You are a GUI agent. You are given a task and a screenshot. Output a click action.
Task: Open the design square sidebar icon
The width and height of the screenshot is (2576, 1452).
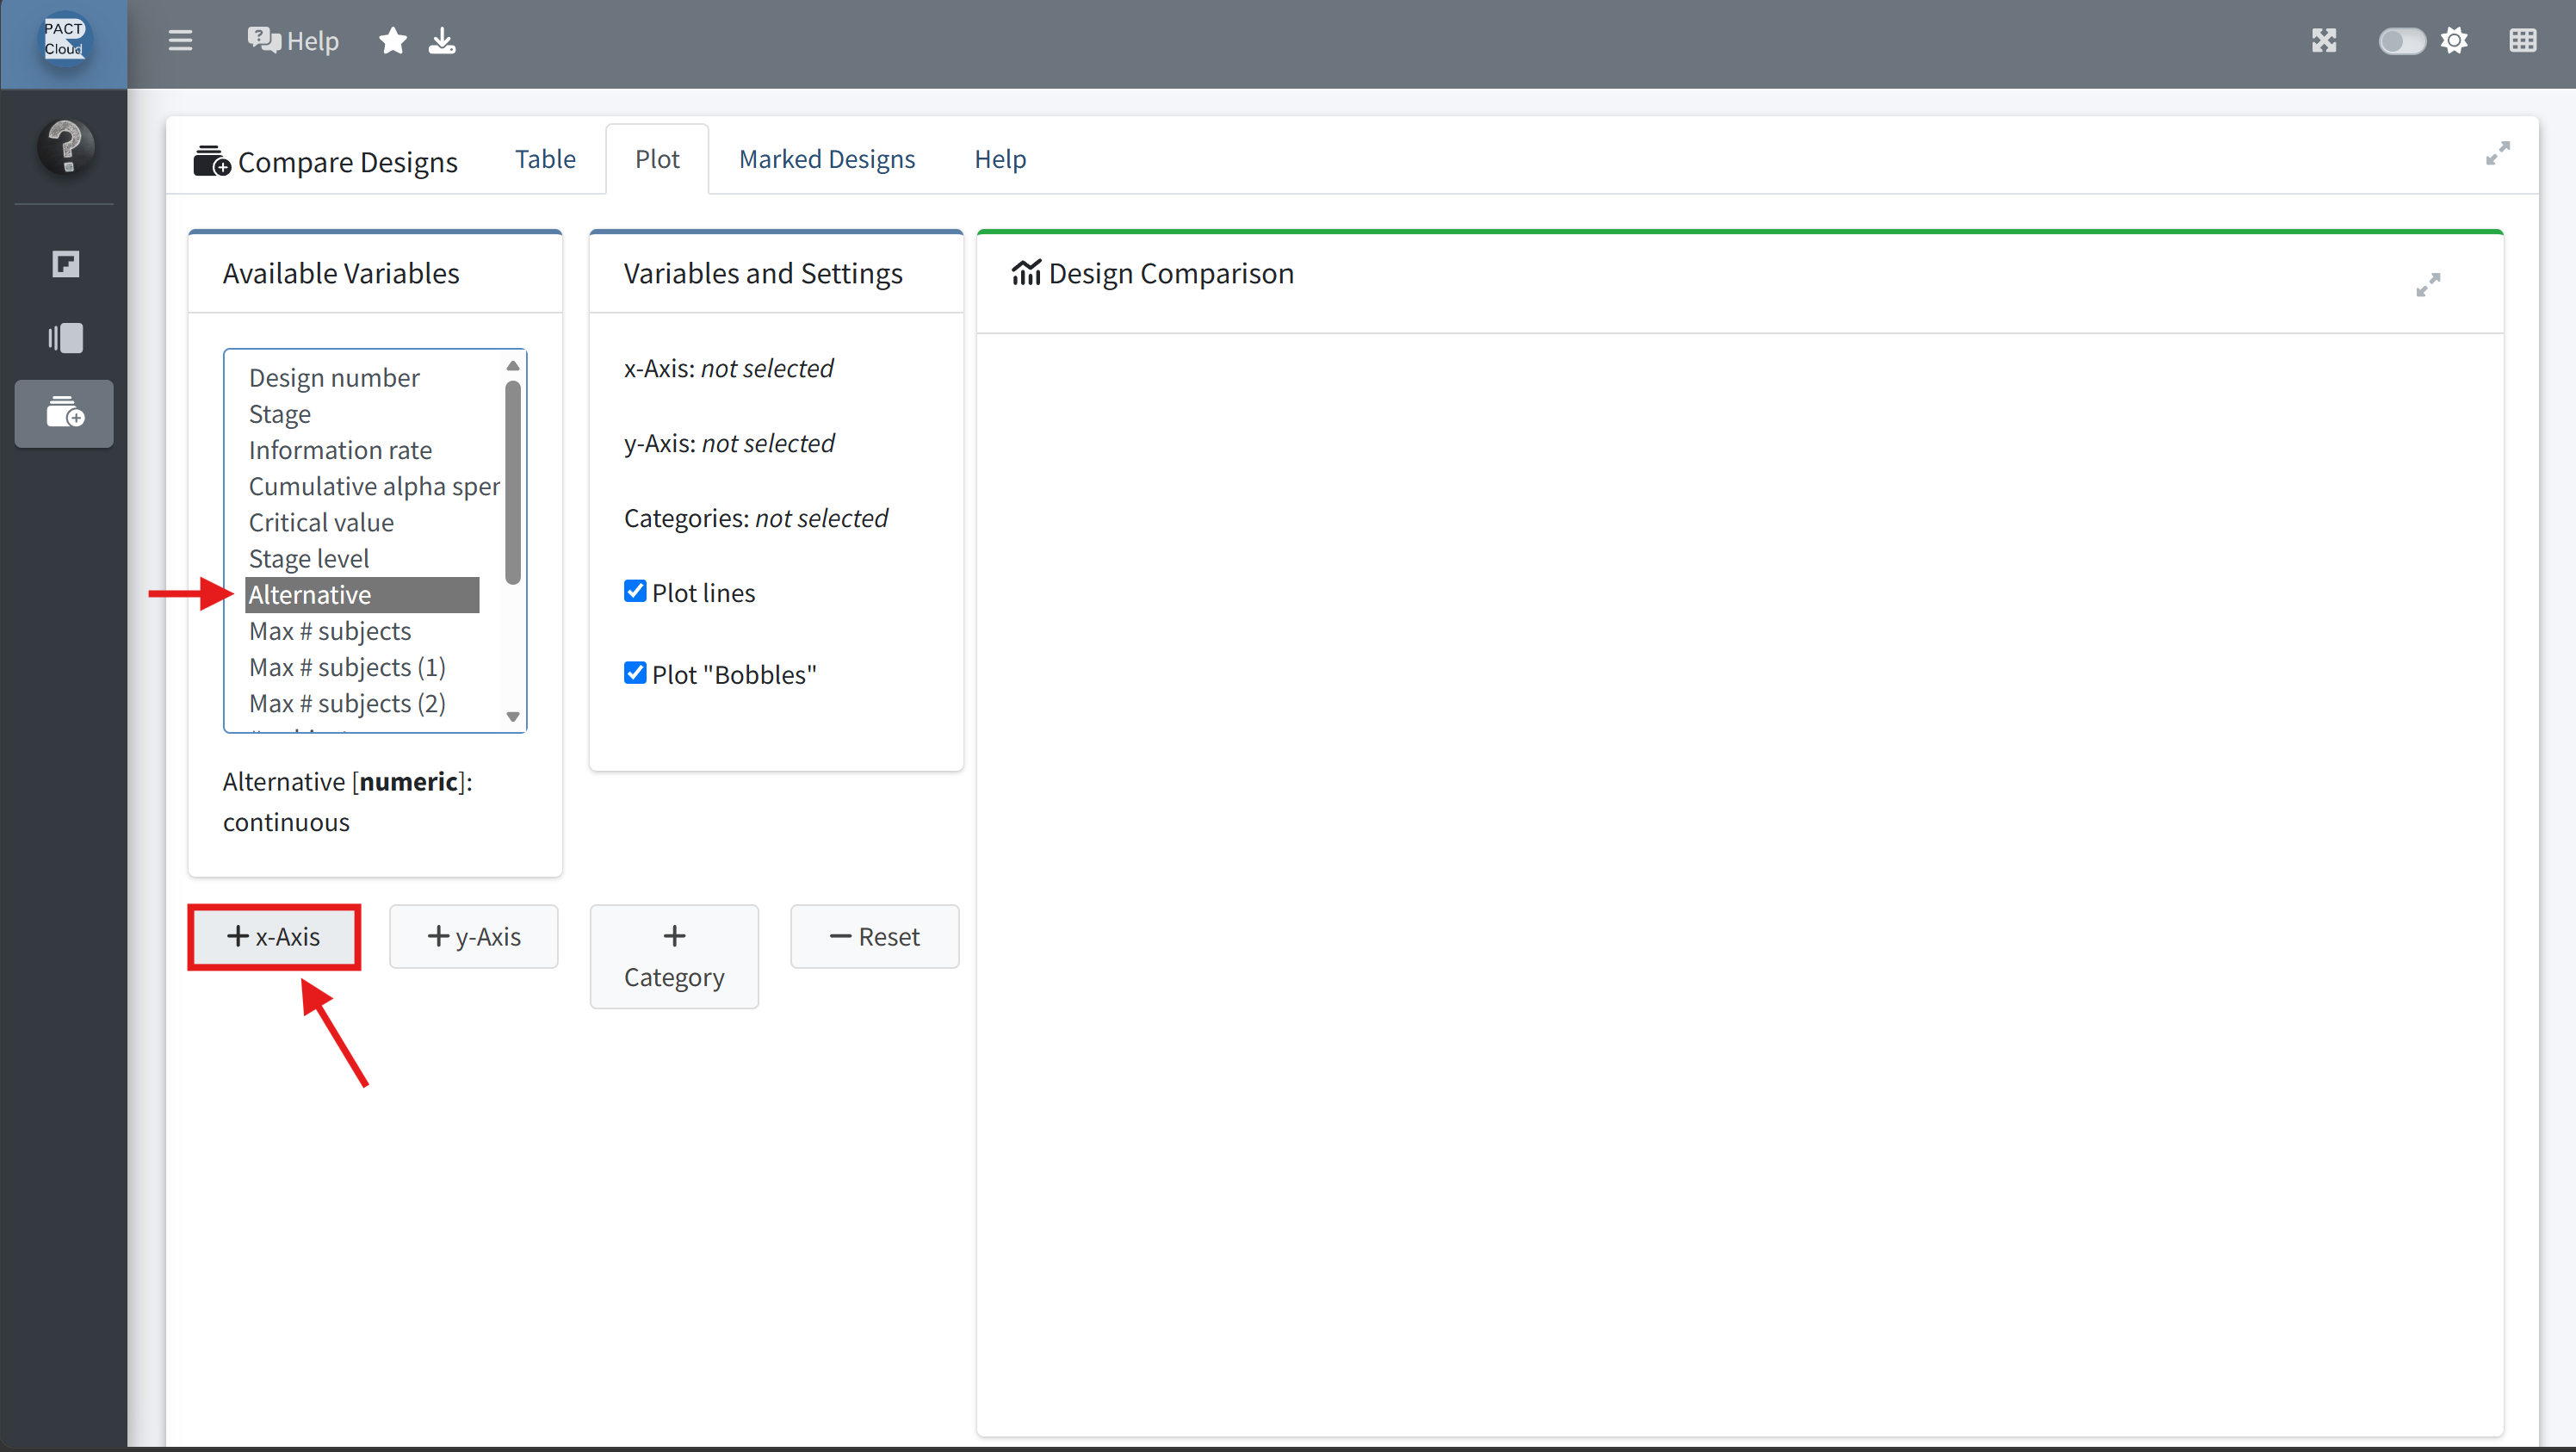pos(65,264)
